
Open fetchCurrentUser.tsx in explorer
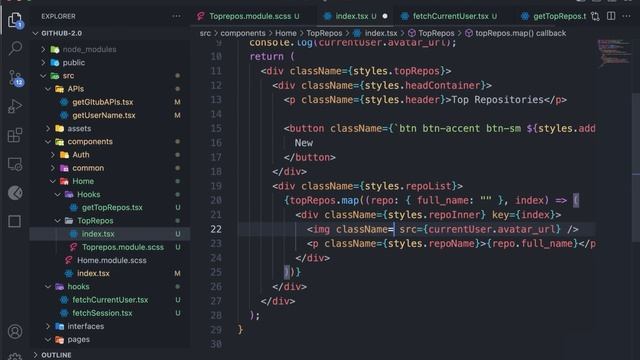pos(110,300)
